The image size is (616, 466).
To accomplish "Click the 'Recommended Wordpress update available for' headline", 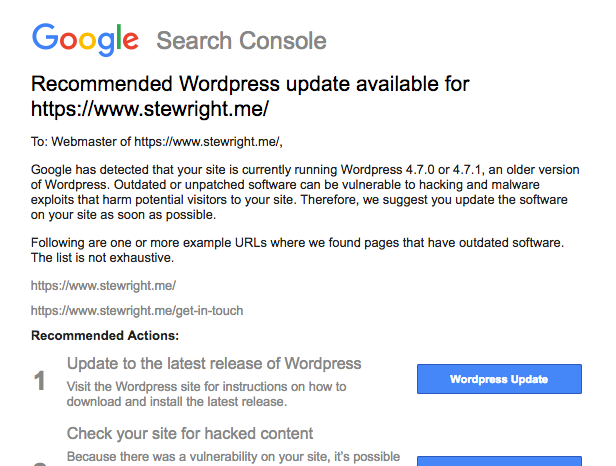I will point(250,84).
